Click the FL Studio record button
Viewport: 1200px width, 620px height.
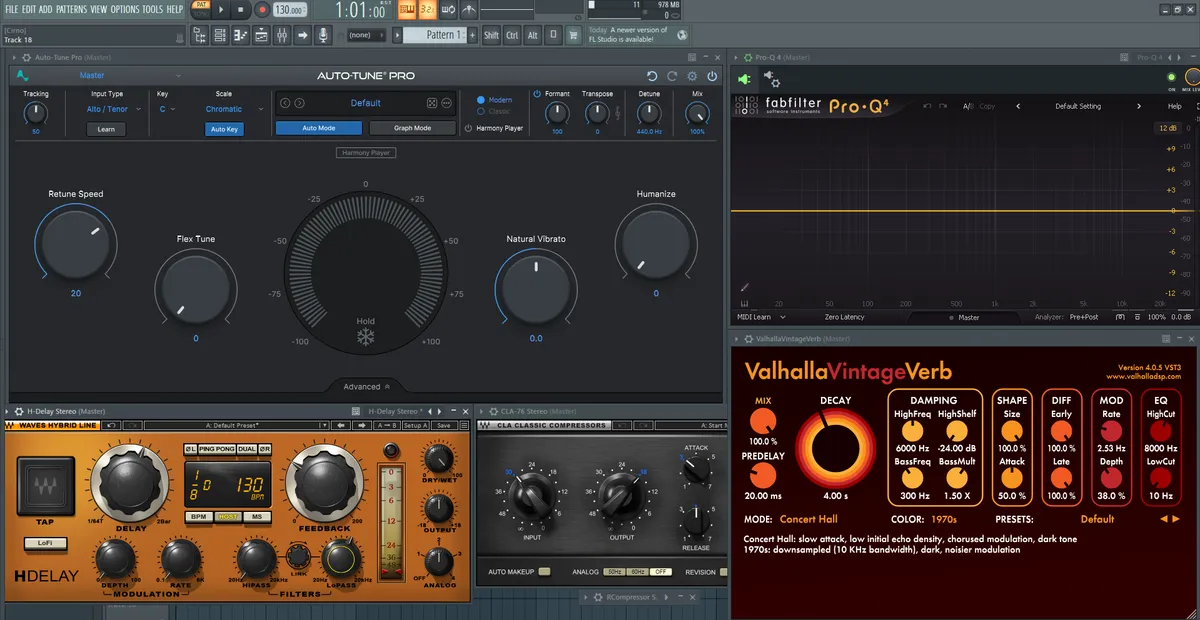(x=261, y=10)
